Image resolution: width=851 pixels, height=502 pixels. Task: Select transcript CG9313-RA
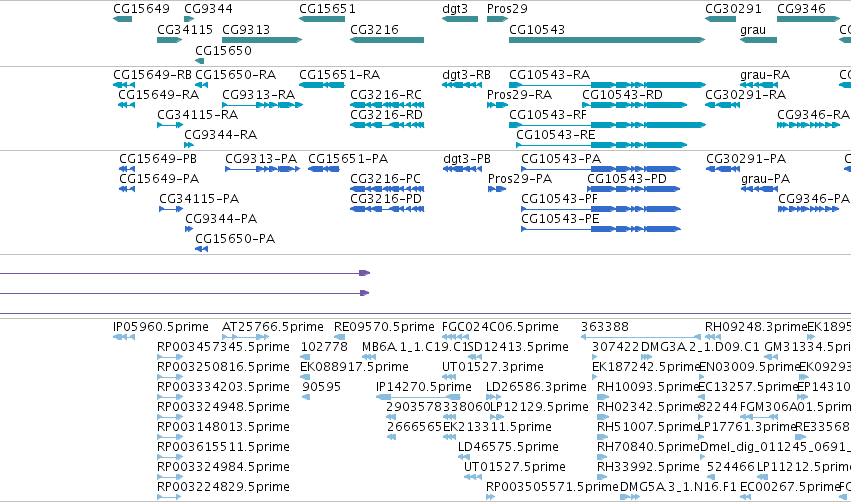tap(259, 95)
